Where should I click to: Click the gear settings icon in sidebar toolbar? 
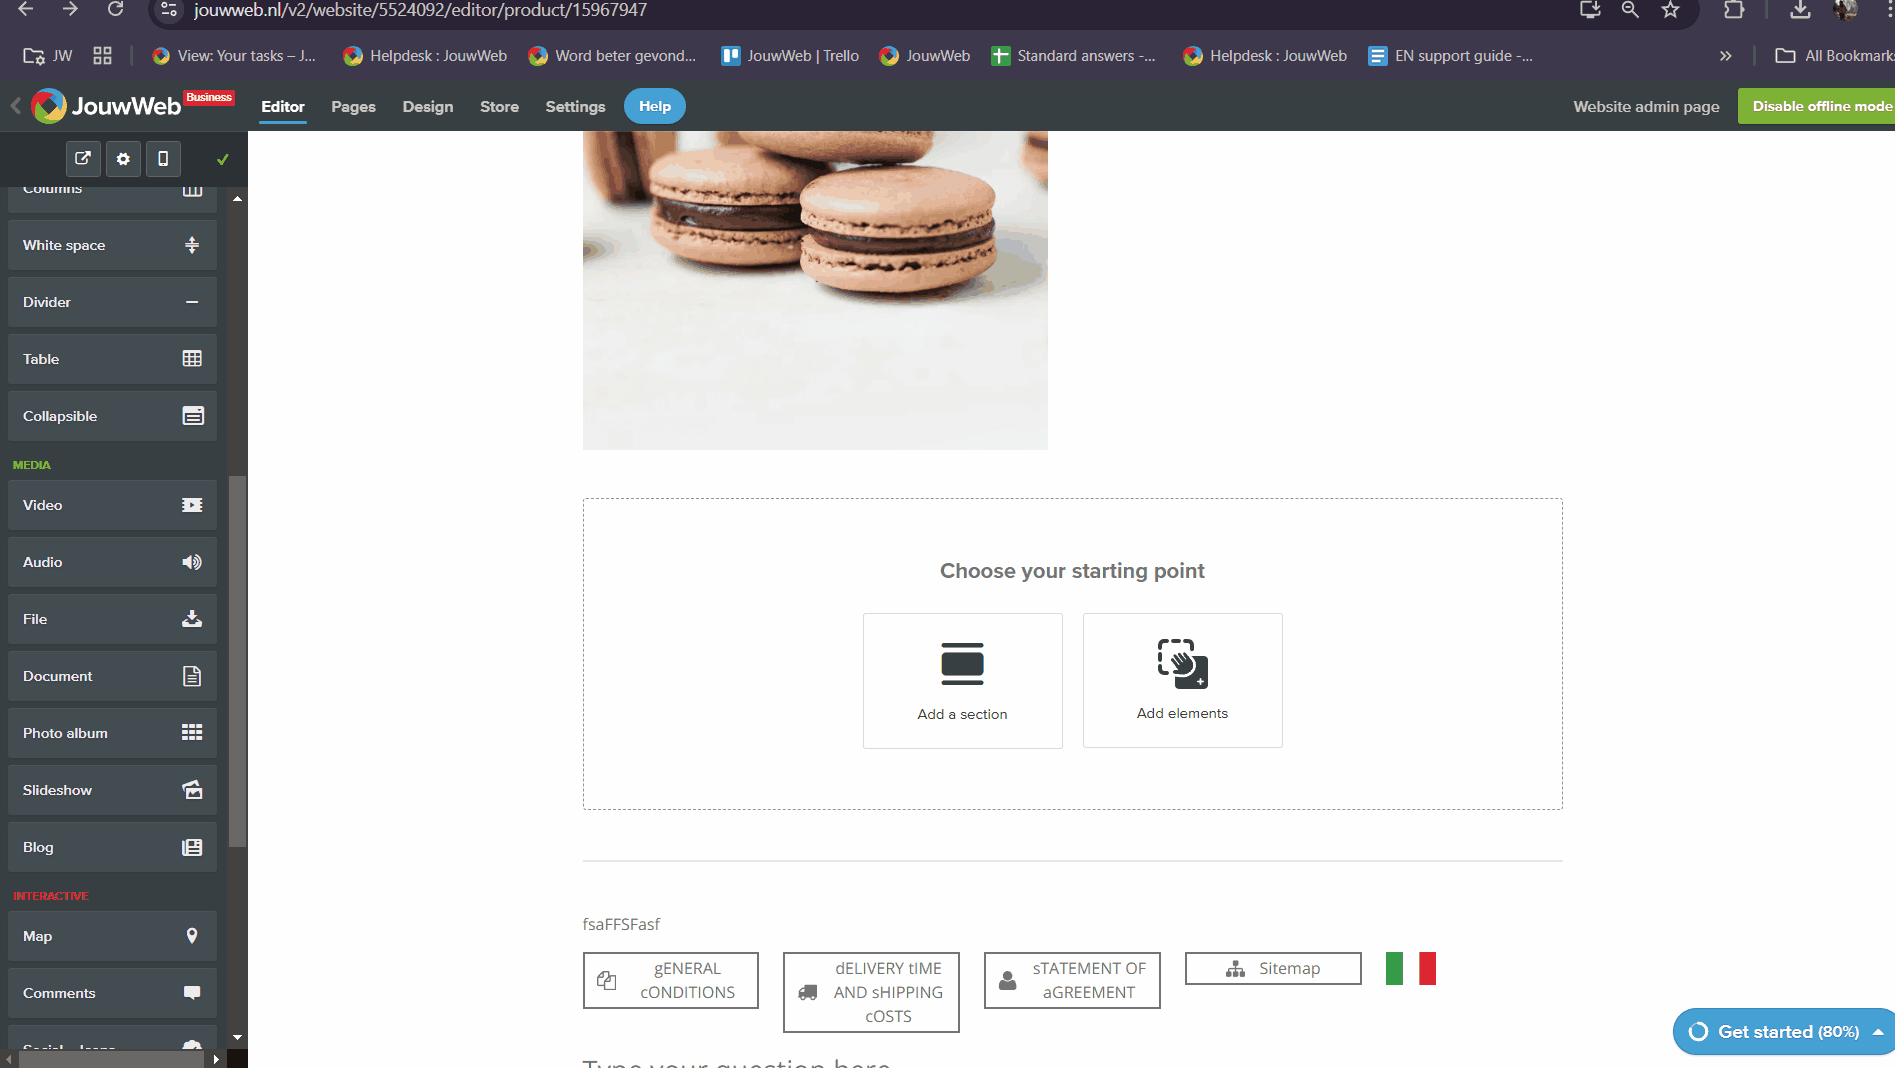(123, 159)
